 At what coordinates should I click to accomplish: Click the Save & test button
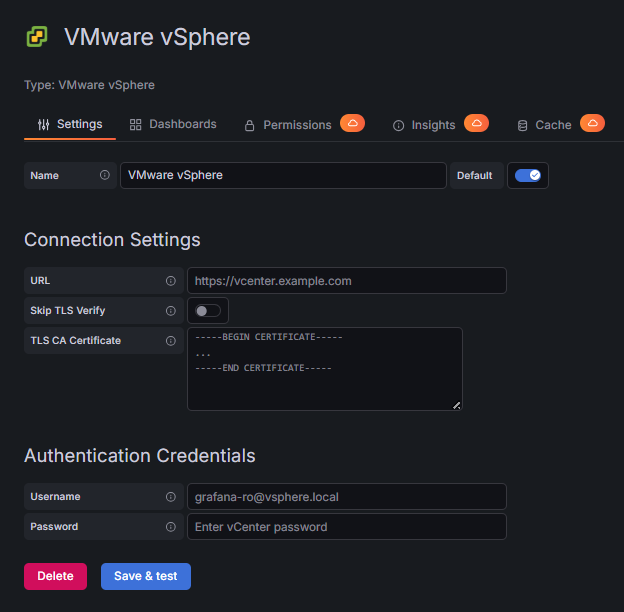pos(146,576)
